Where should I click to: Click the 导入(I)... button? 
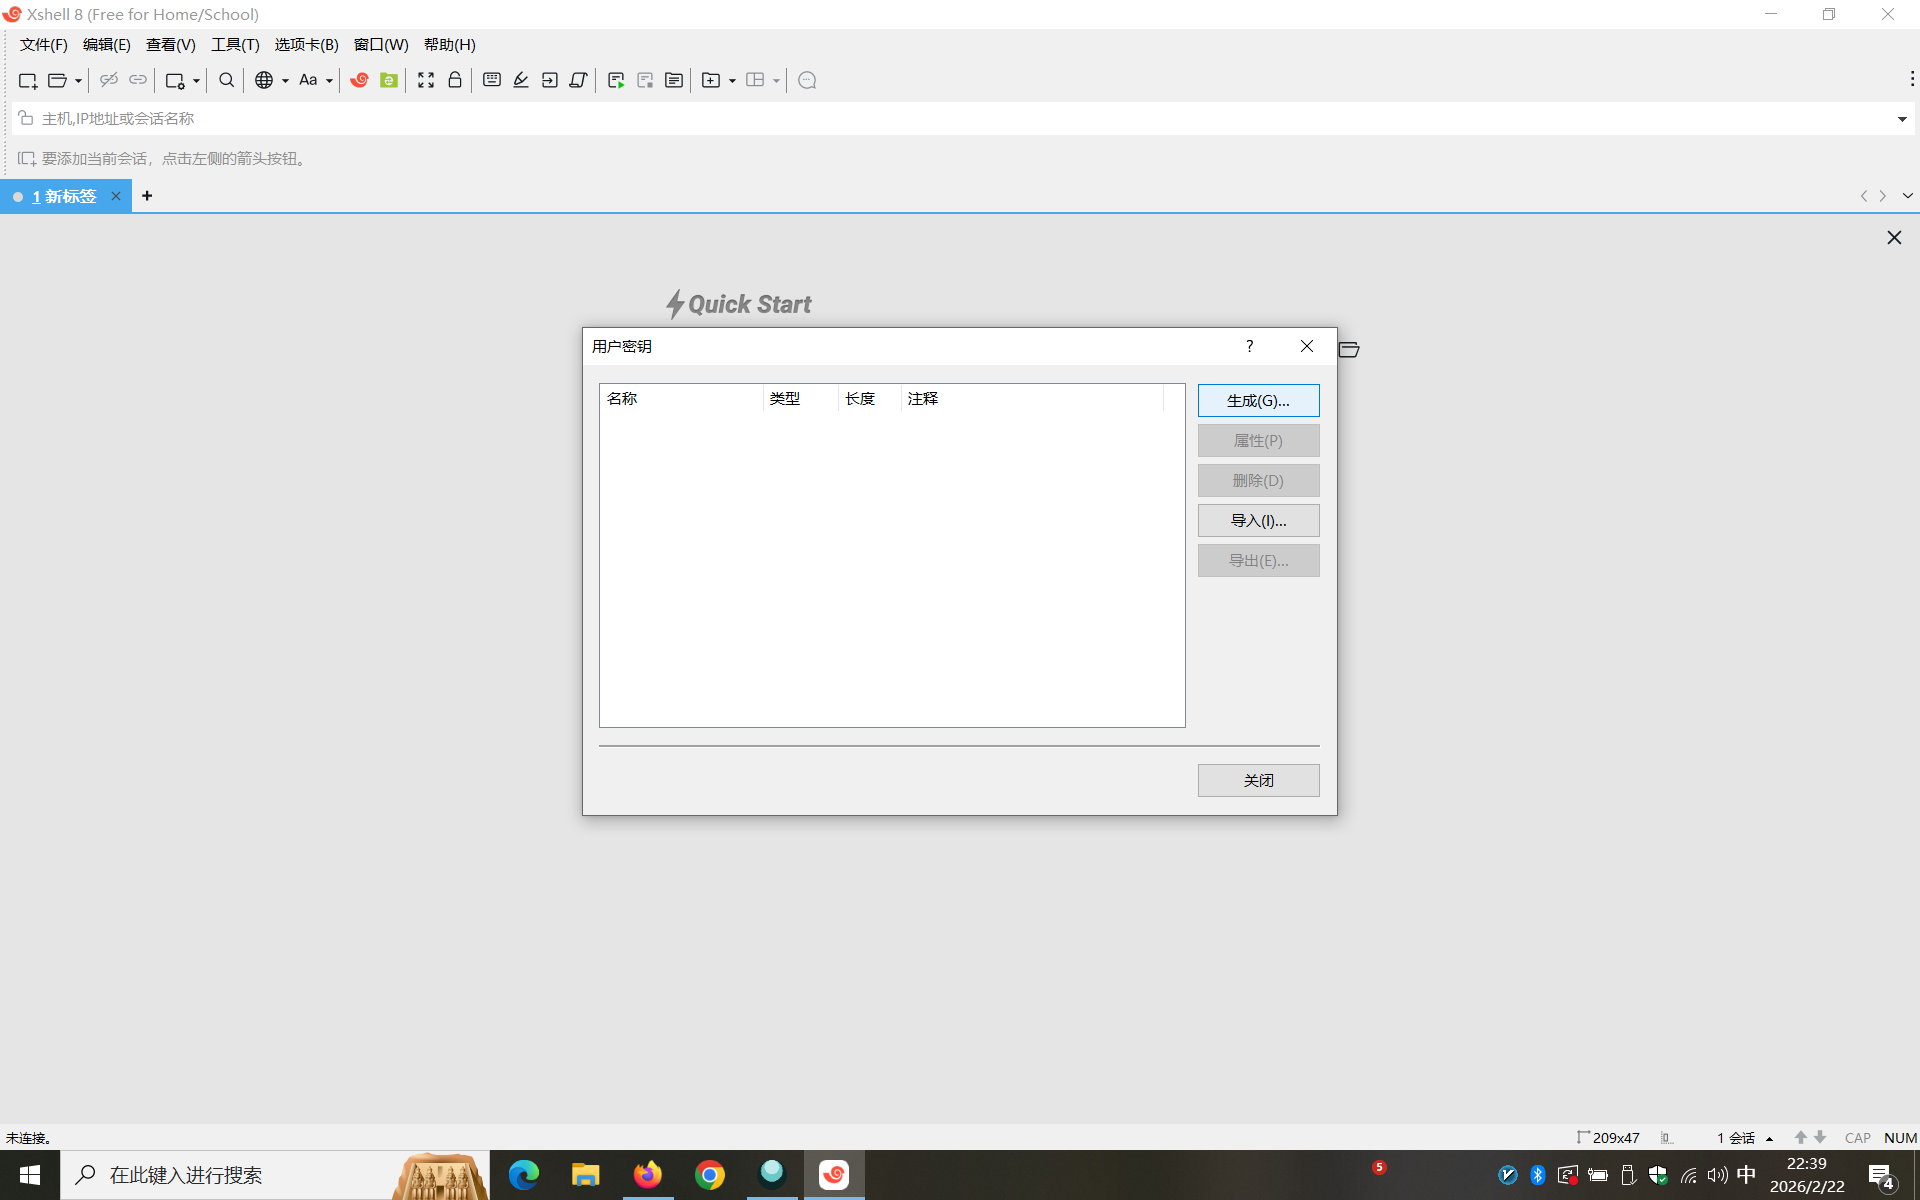tap(1258, 521)
